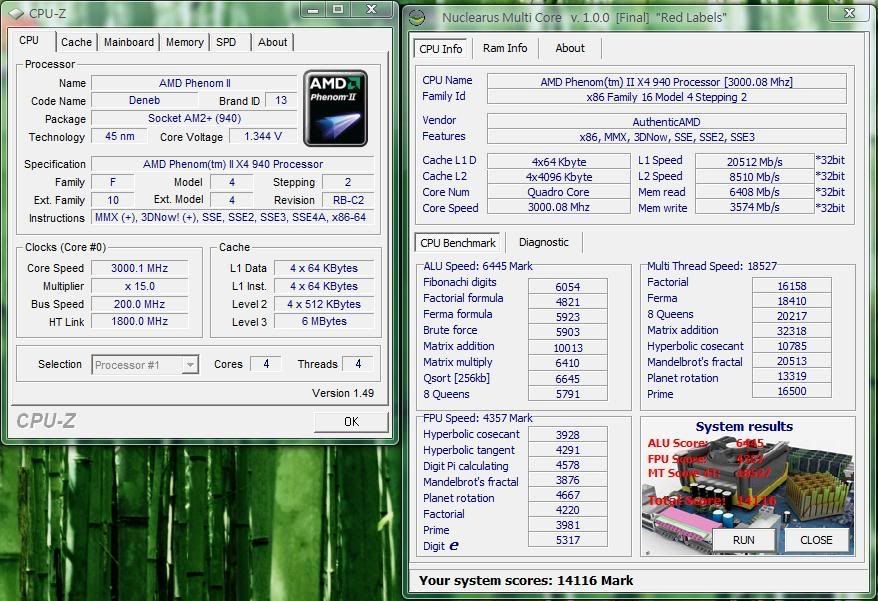Click the Multi Thread Matrix addition score 32318
This screenshot has width=878, height=601.
pyautogui.click(x=792, y=331)
